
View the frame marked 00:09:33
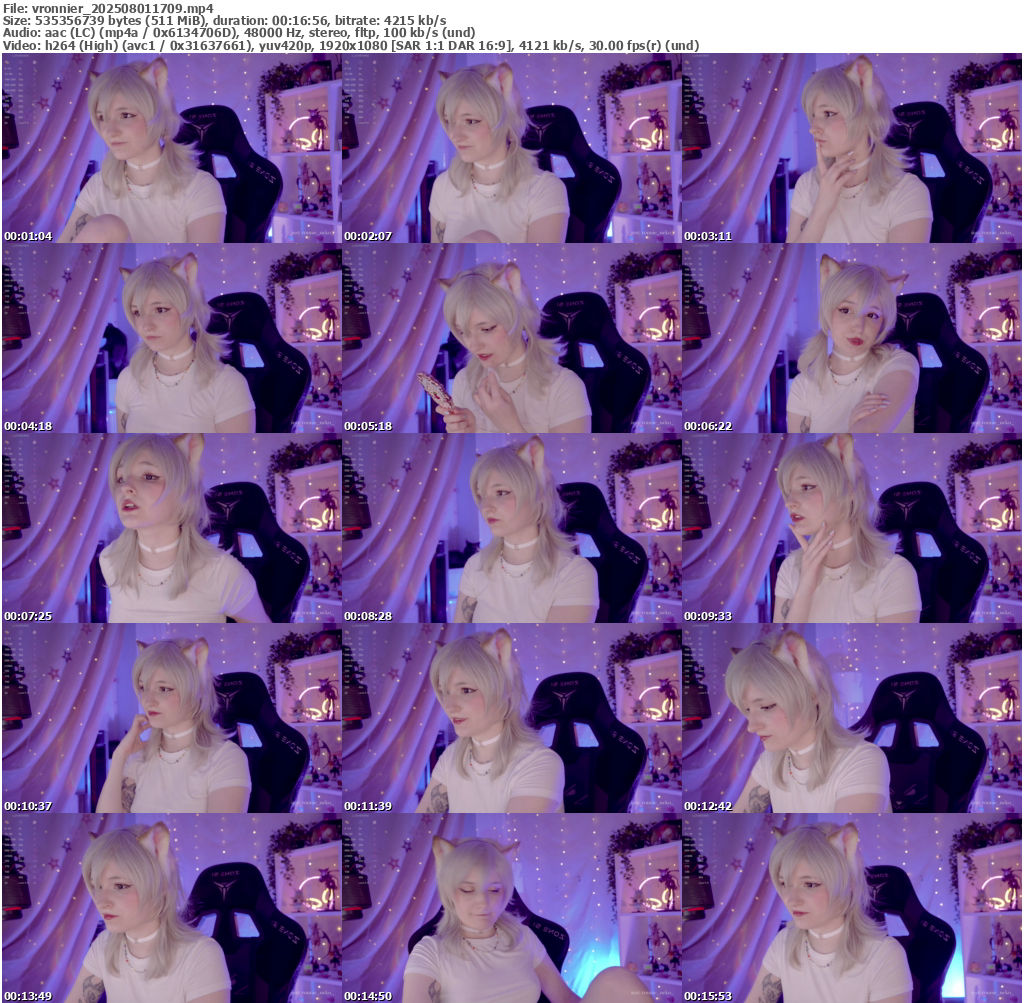[852, 528]
